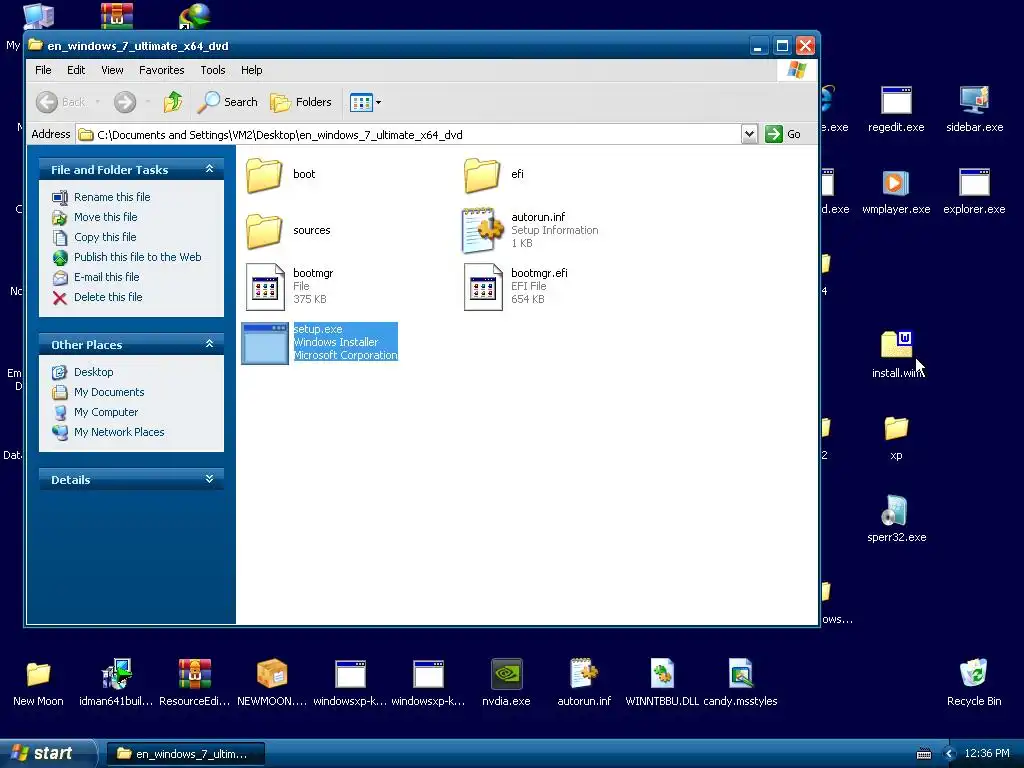Click in the Address path field
The image size is (1024, 768).
409,135
